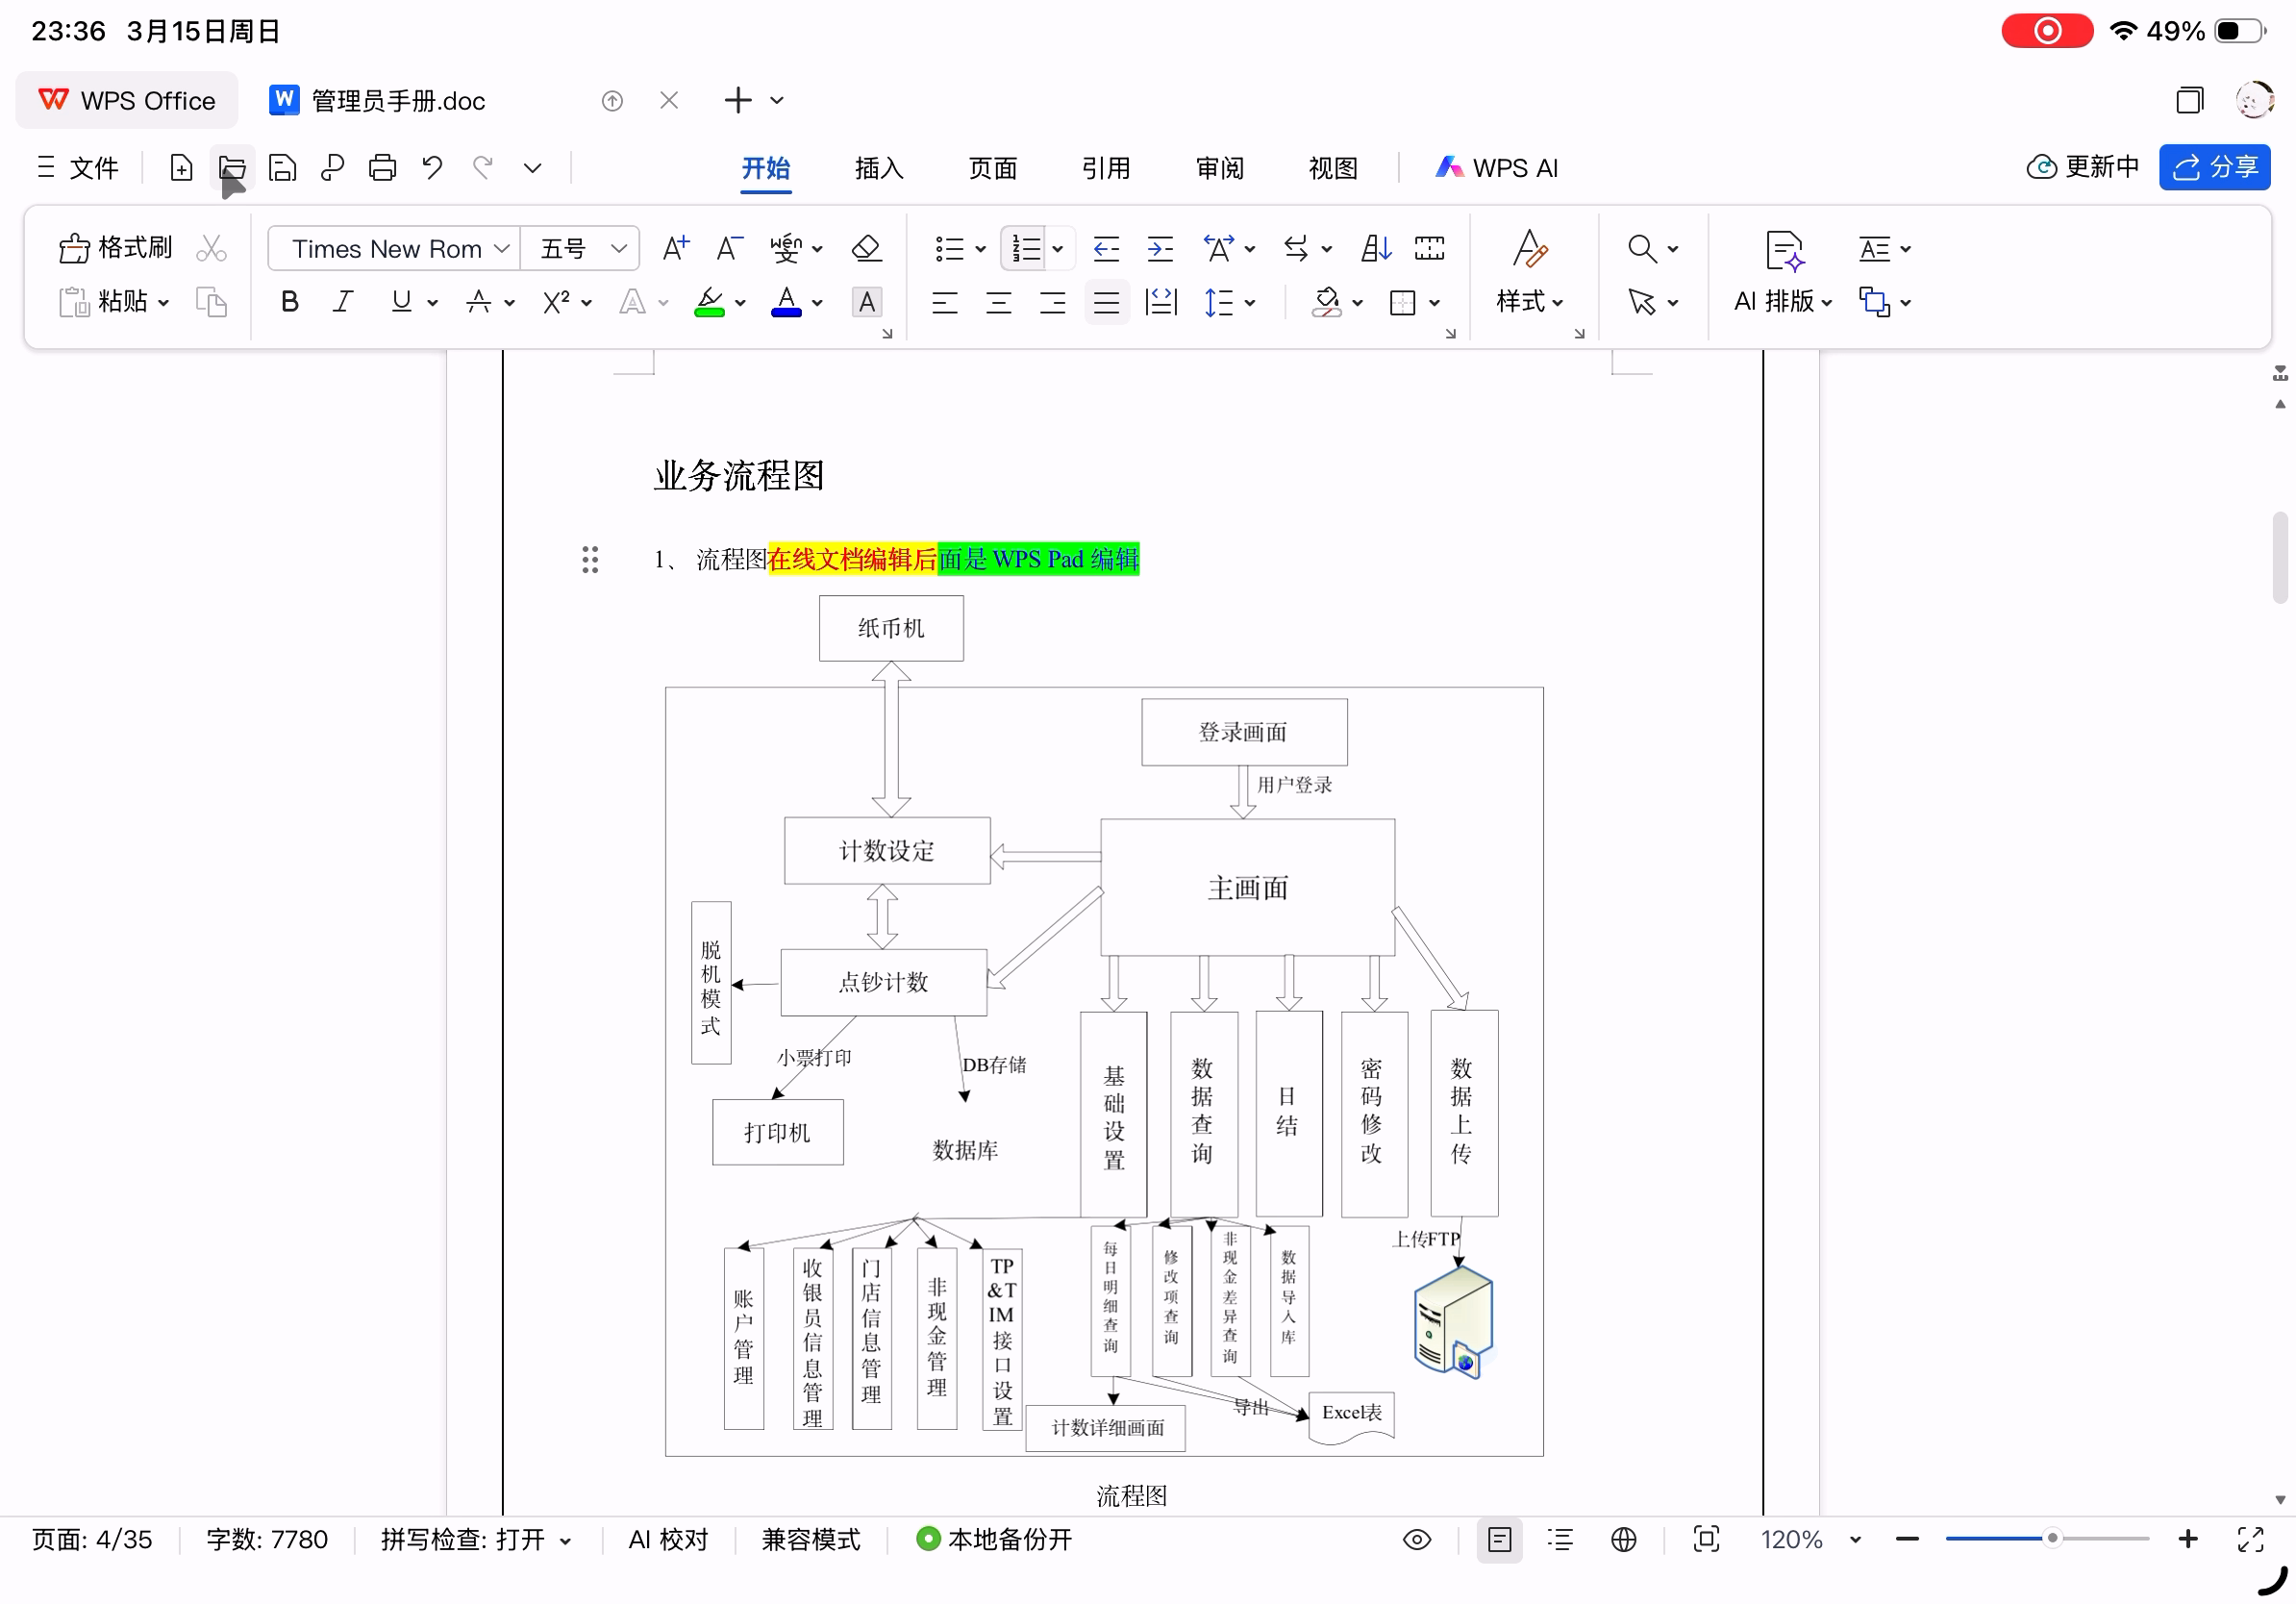Screen dimensions: 2296x1604
Task: Open the WPS AI button
Action: 1497,168
